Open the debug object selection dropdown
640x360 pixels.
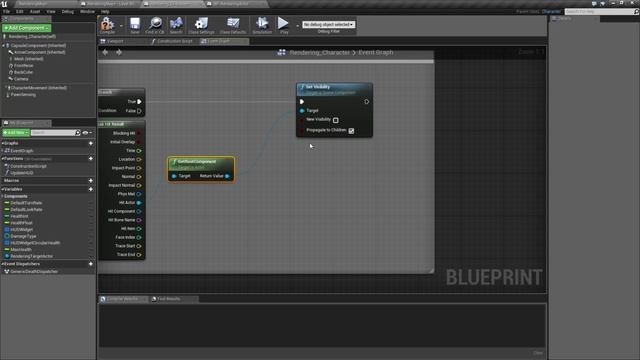tap(329, 24)
